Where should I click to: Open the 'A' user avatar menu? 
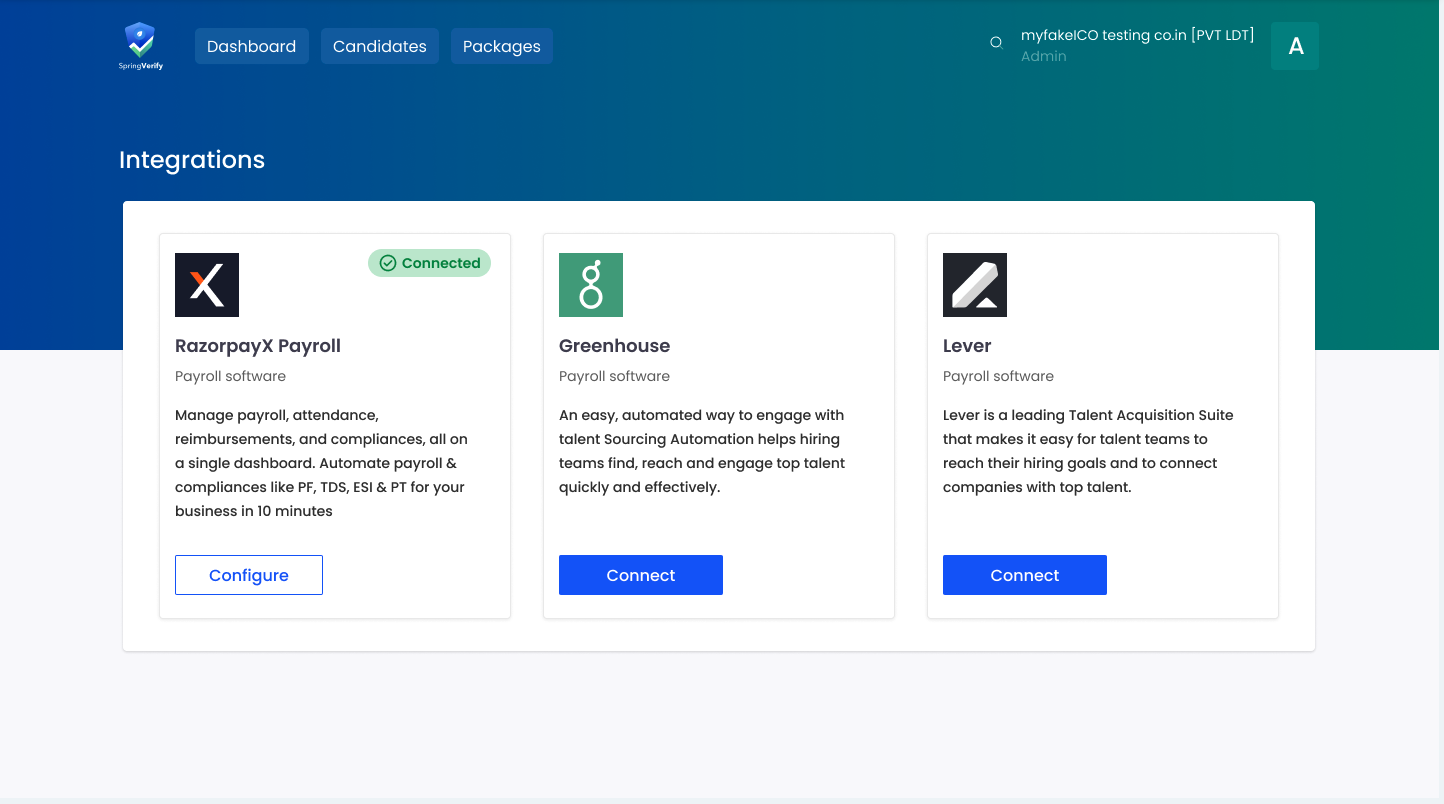coord(1295,46)
